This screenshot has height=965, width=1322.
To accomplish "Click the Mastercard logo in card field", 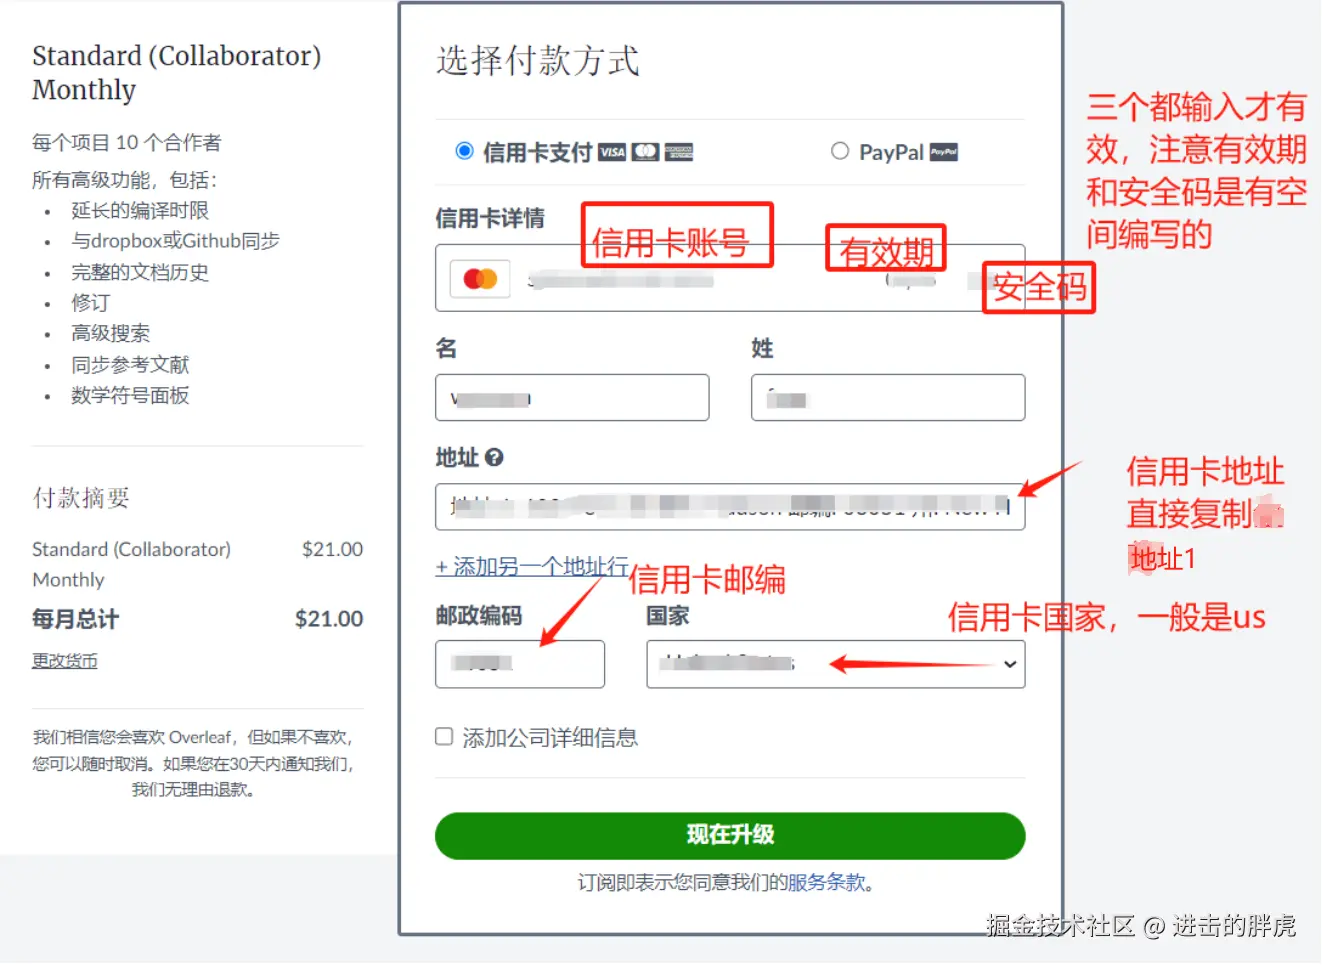I will 480,279.
